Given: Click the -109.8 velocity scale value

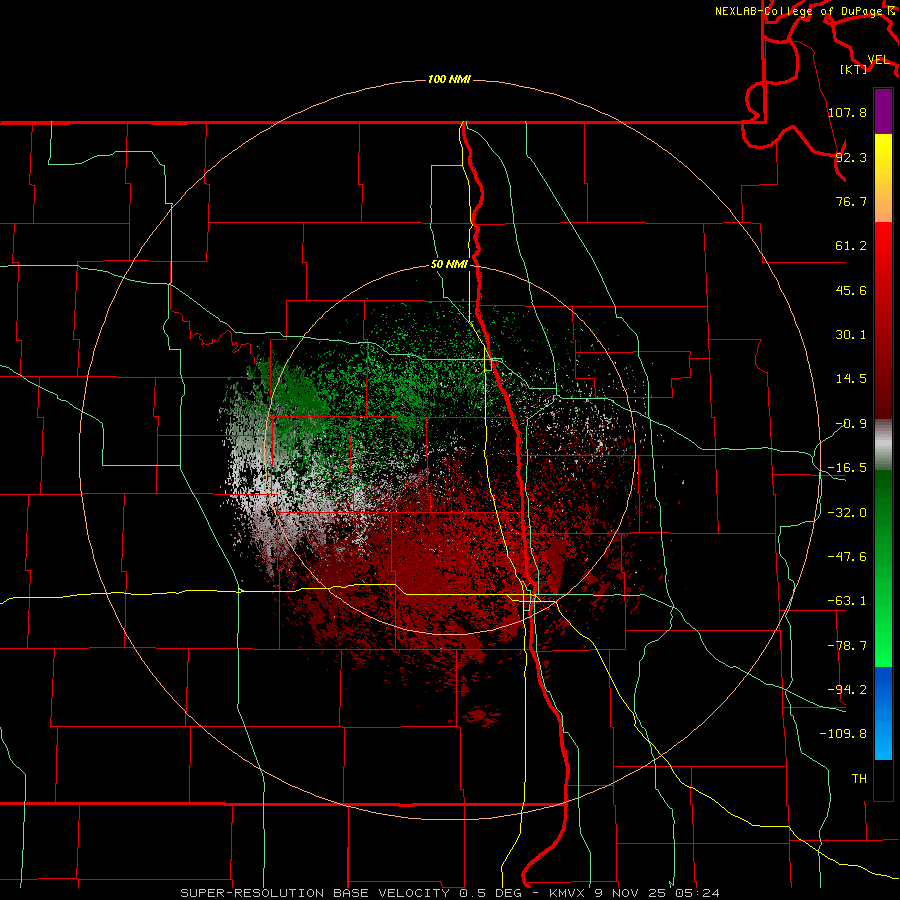Looking at the screenshot, I should 843,734.
